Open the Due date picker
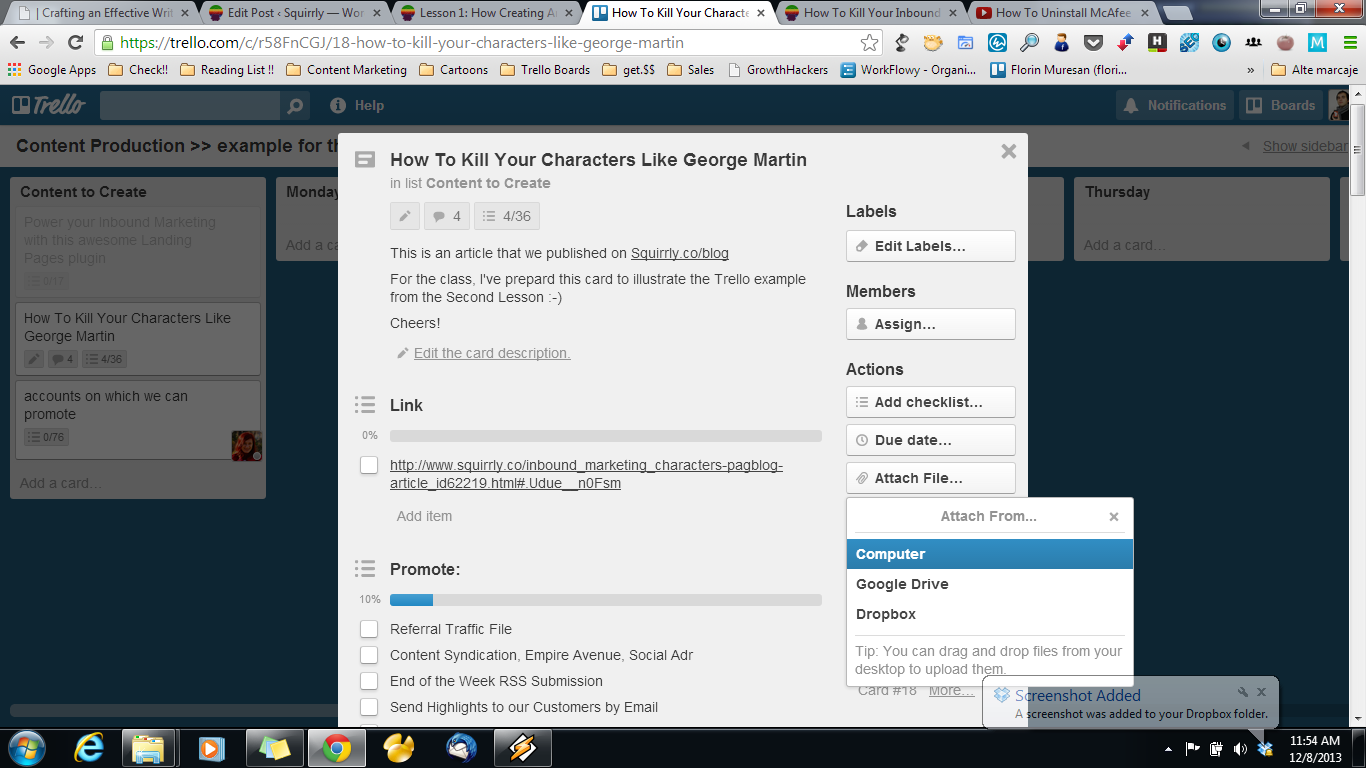The height and width of the screenshot is (768, 1366). (930, 440)
